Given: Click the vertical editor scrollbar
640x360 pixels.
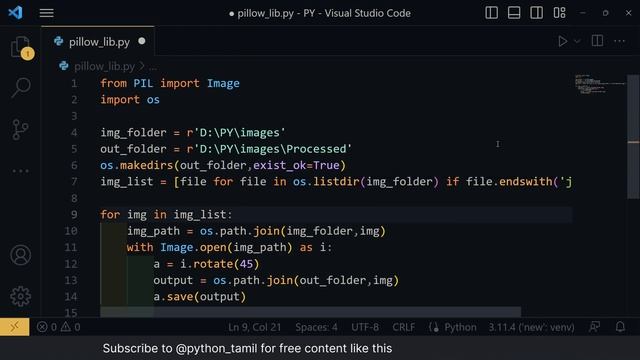Looking at the screenshot, I should coord(633,136).
